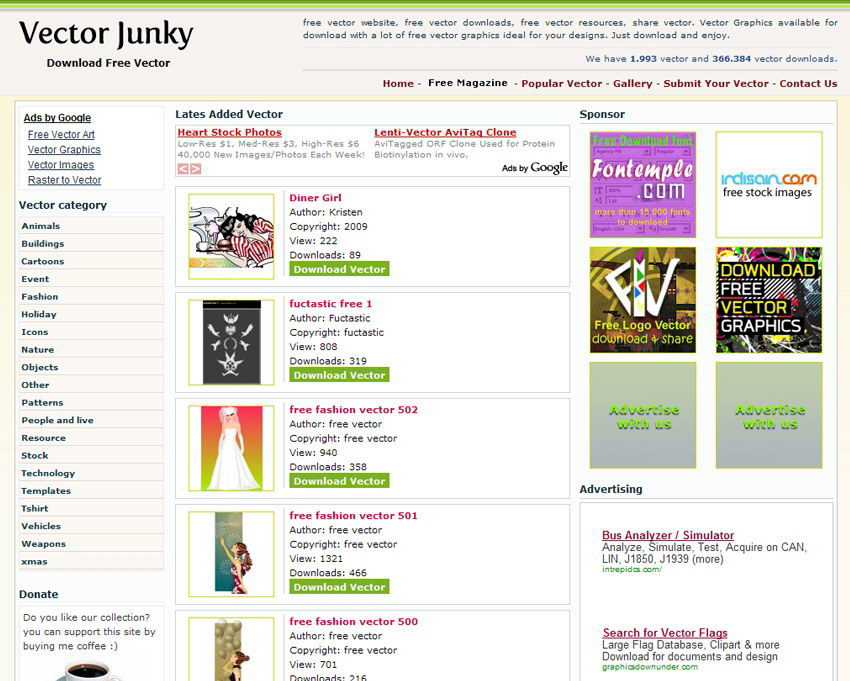Viewport: 850px width, 681px height.
Task: Open the Gallery page
Action: [633, 83]
